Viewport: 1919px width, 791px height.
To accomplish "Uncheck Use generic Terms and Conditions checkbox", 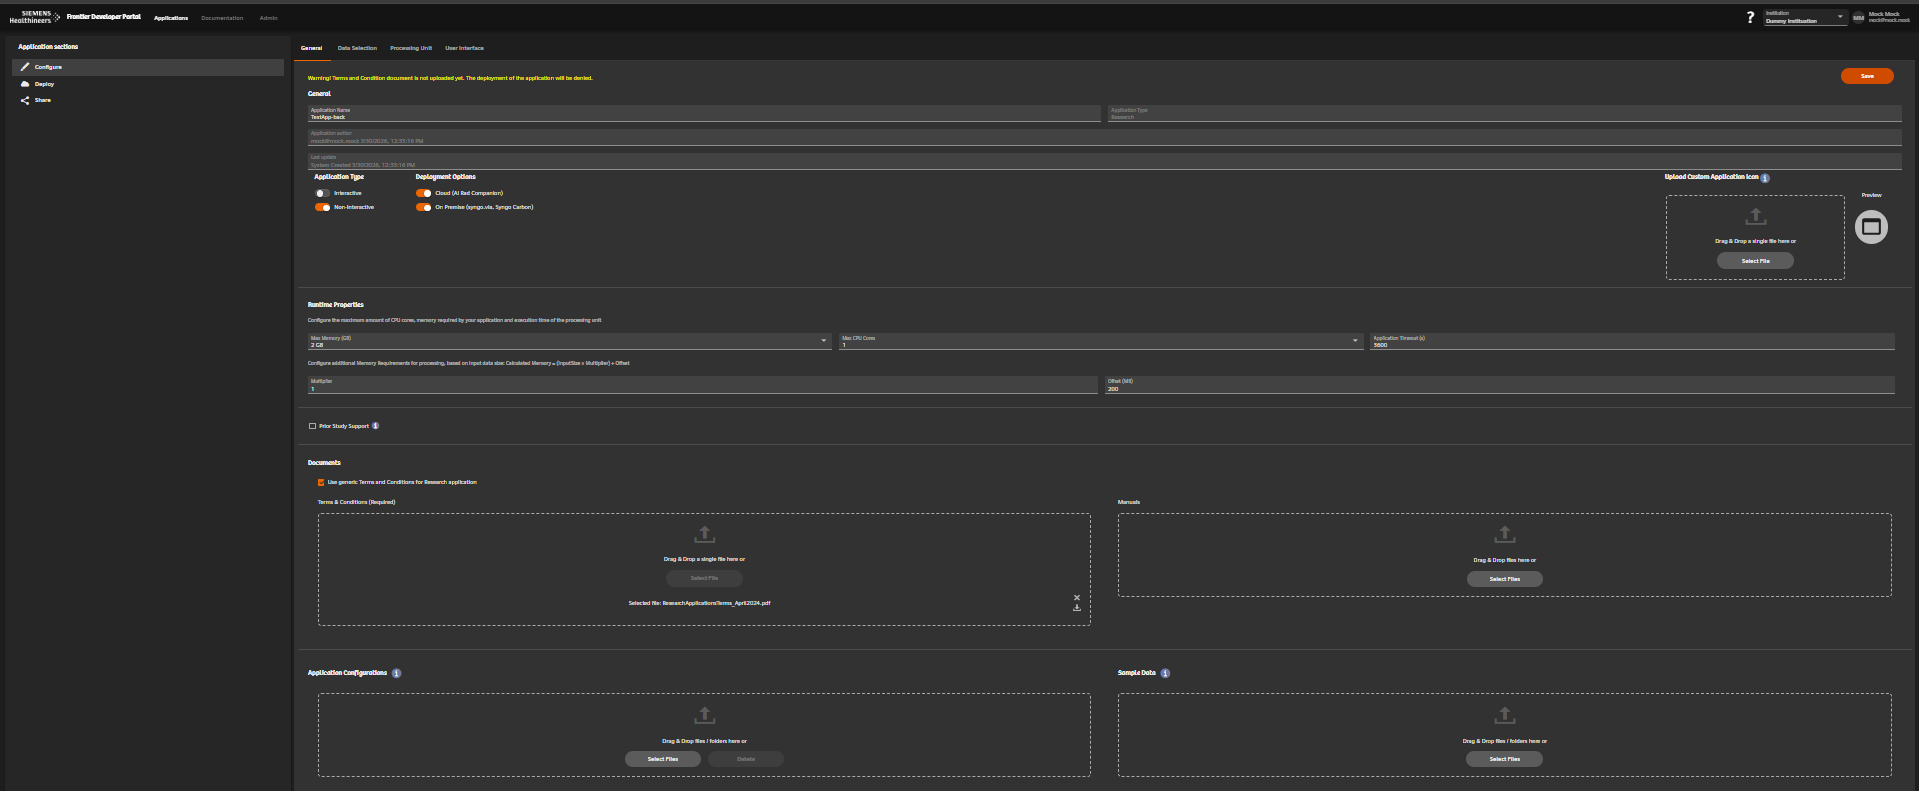I will [x=321, y=482].
